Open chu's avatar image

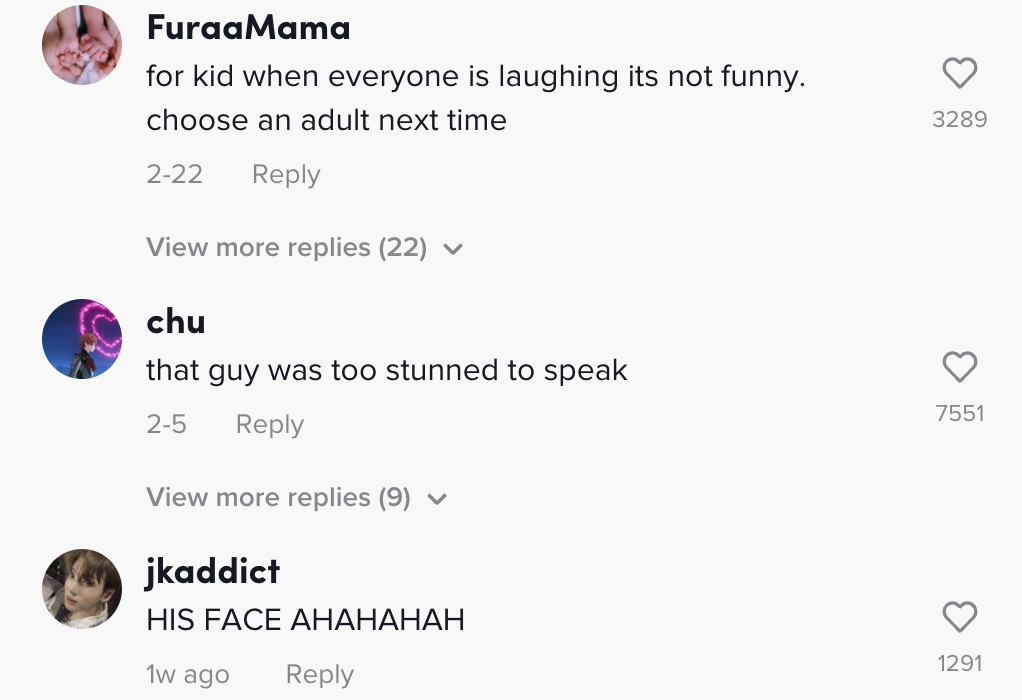coord(82,339)
